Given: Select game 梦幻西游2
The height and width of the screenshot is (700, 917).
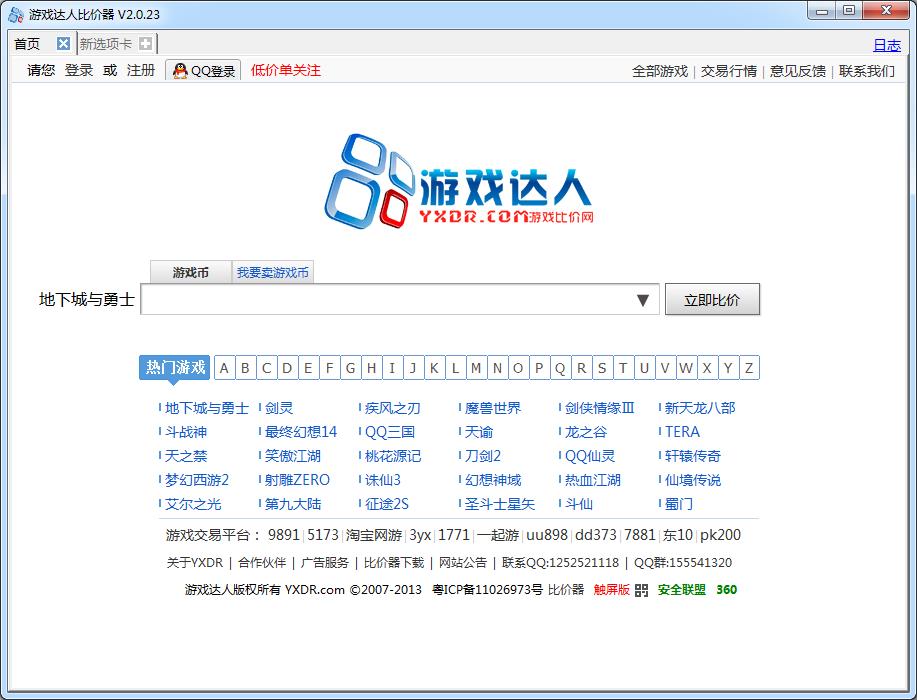Looking at the screenshot, I should (x=197, y=480).
